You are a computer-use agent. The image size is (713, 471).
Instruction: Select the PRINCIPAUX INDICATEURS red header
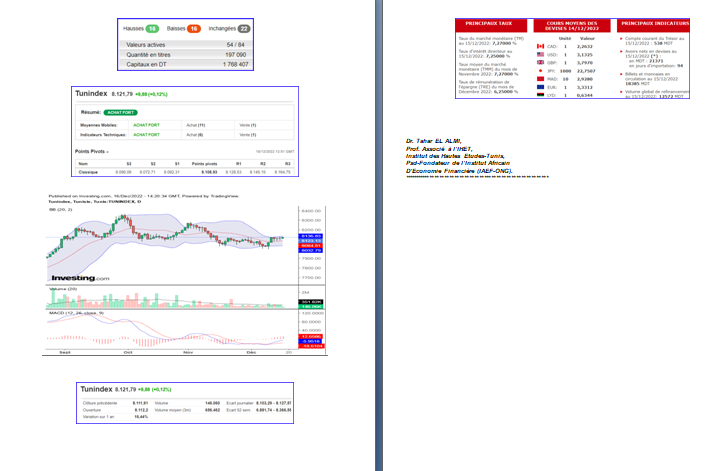coord(653,22)
